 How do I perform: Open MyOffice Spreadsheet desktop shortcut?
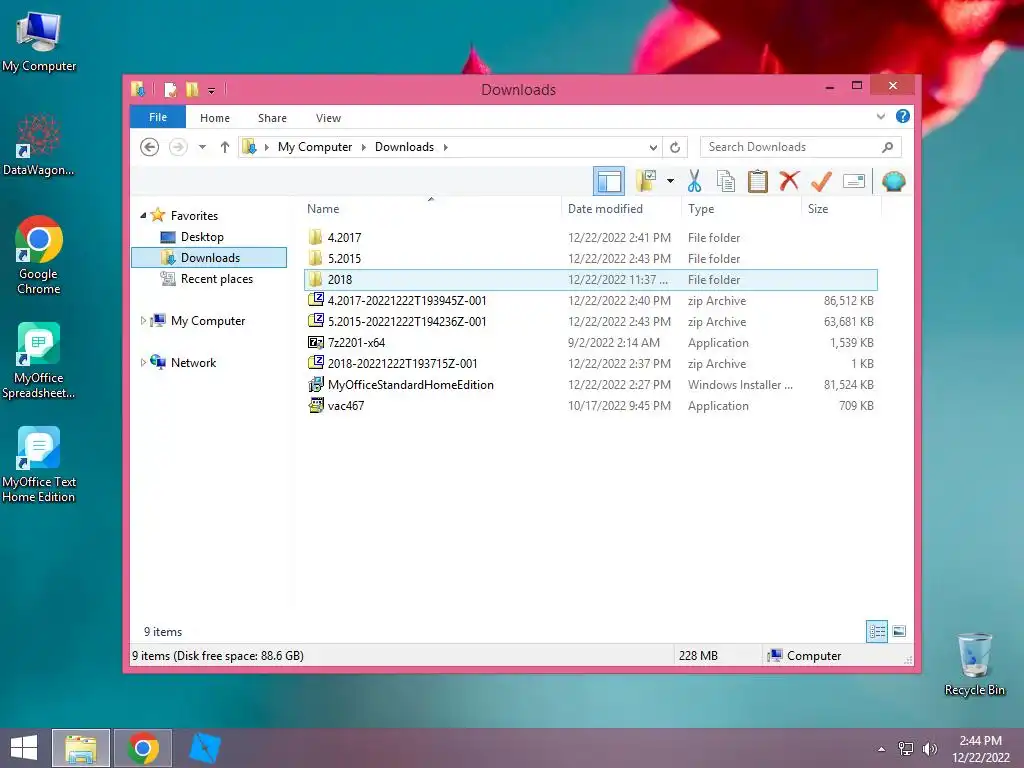[x=39, y=360]
